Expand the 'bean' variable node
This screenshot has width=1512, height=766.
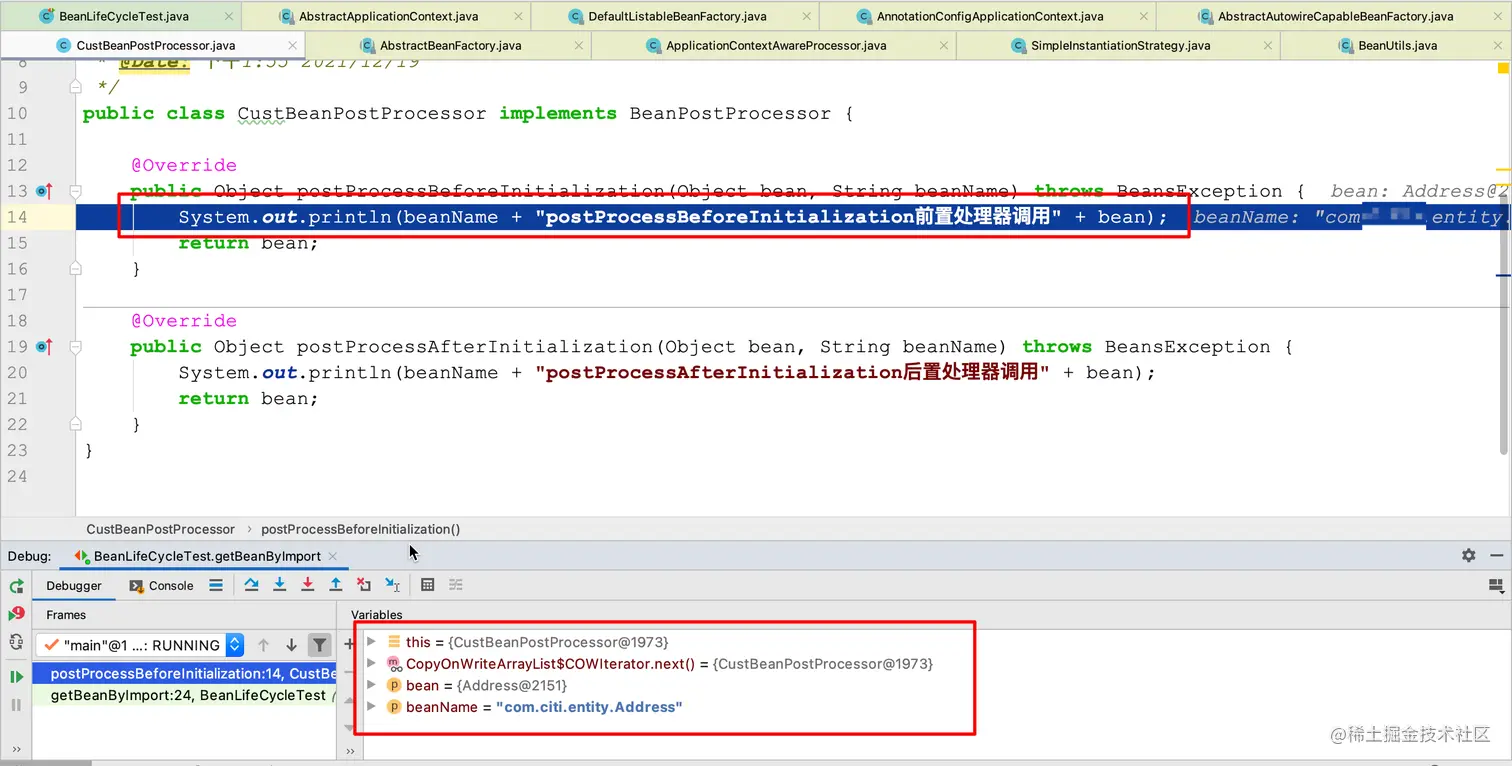372,685
